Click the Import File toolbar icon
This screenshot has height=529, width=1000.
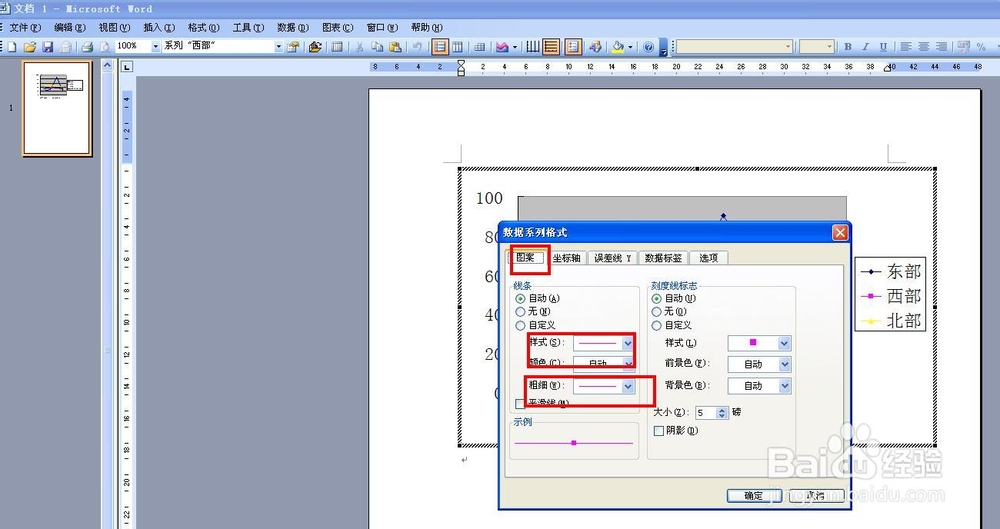(315, 47)
